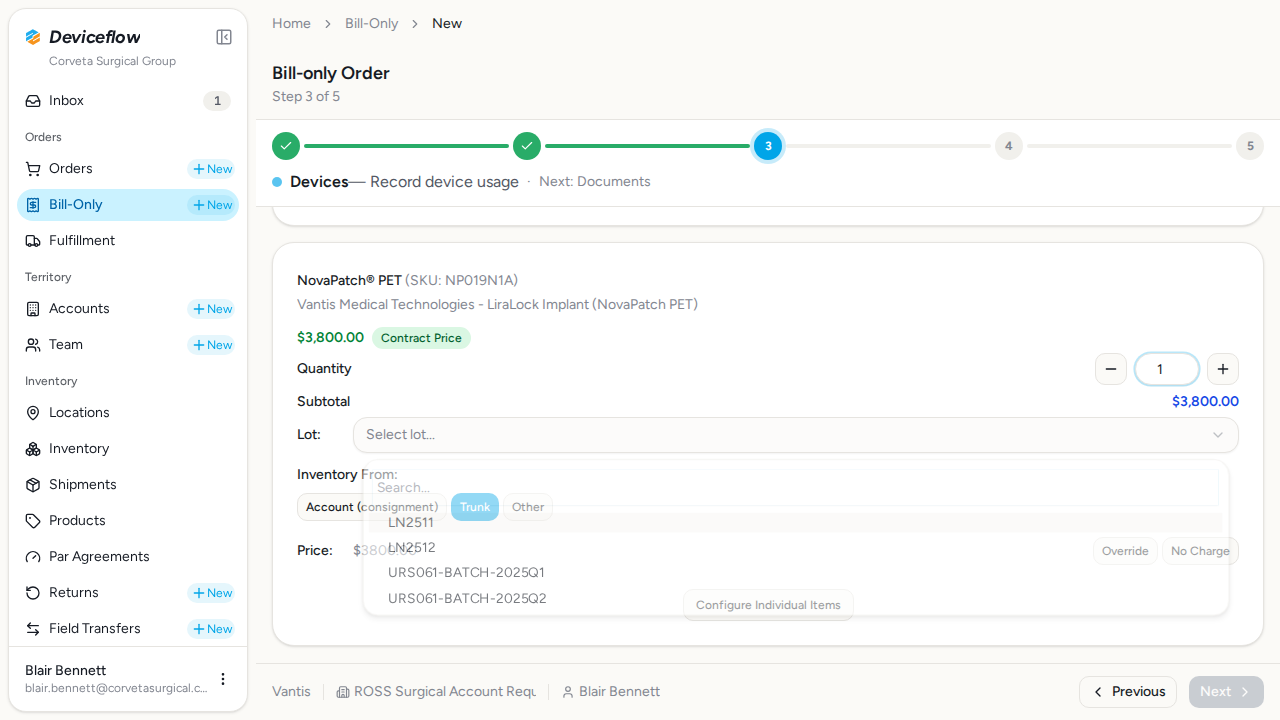This screenshot has width=1280, height=720.
Task: Click the Next step button
Action: coord(1226,692)
